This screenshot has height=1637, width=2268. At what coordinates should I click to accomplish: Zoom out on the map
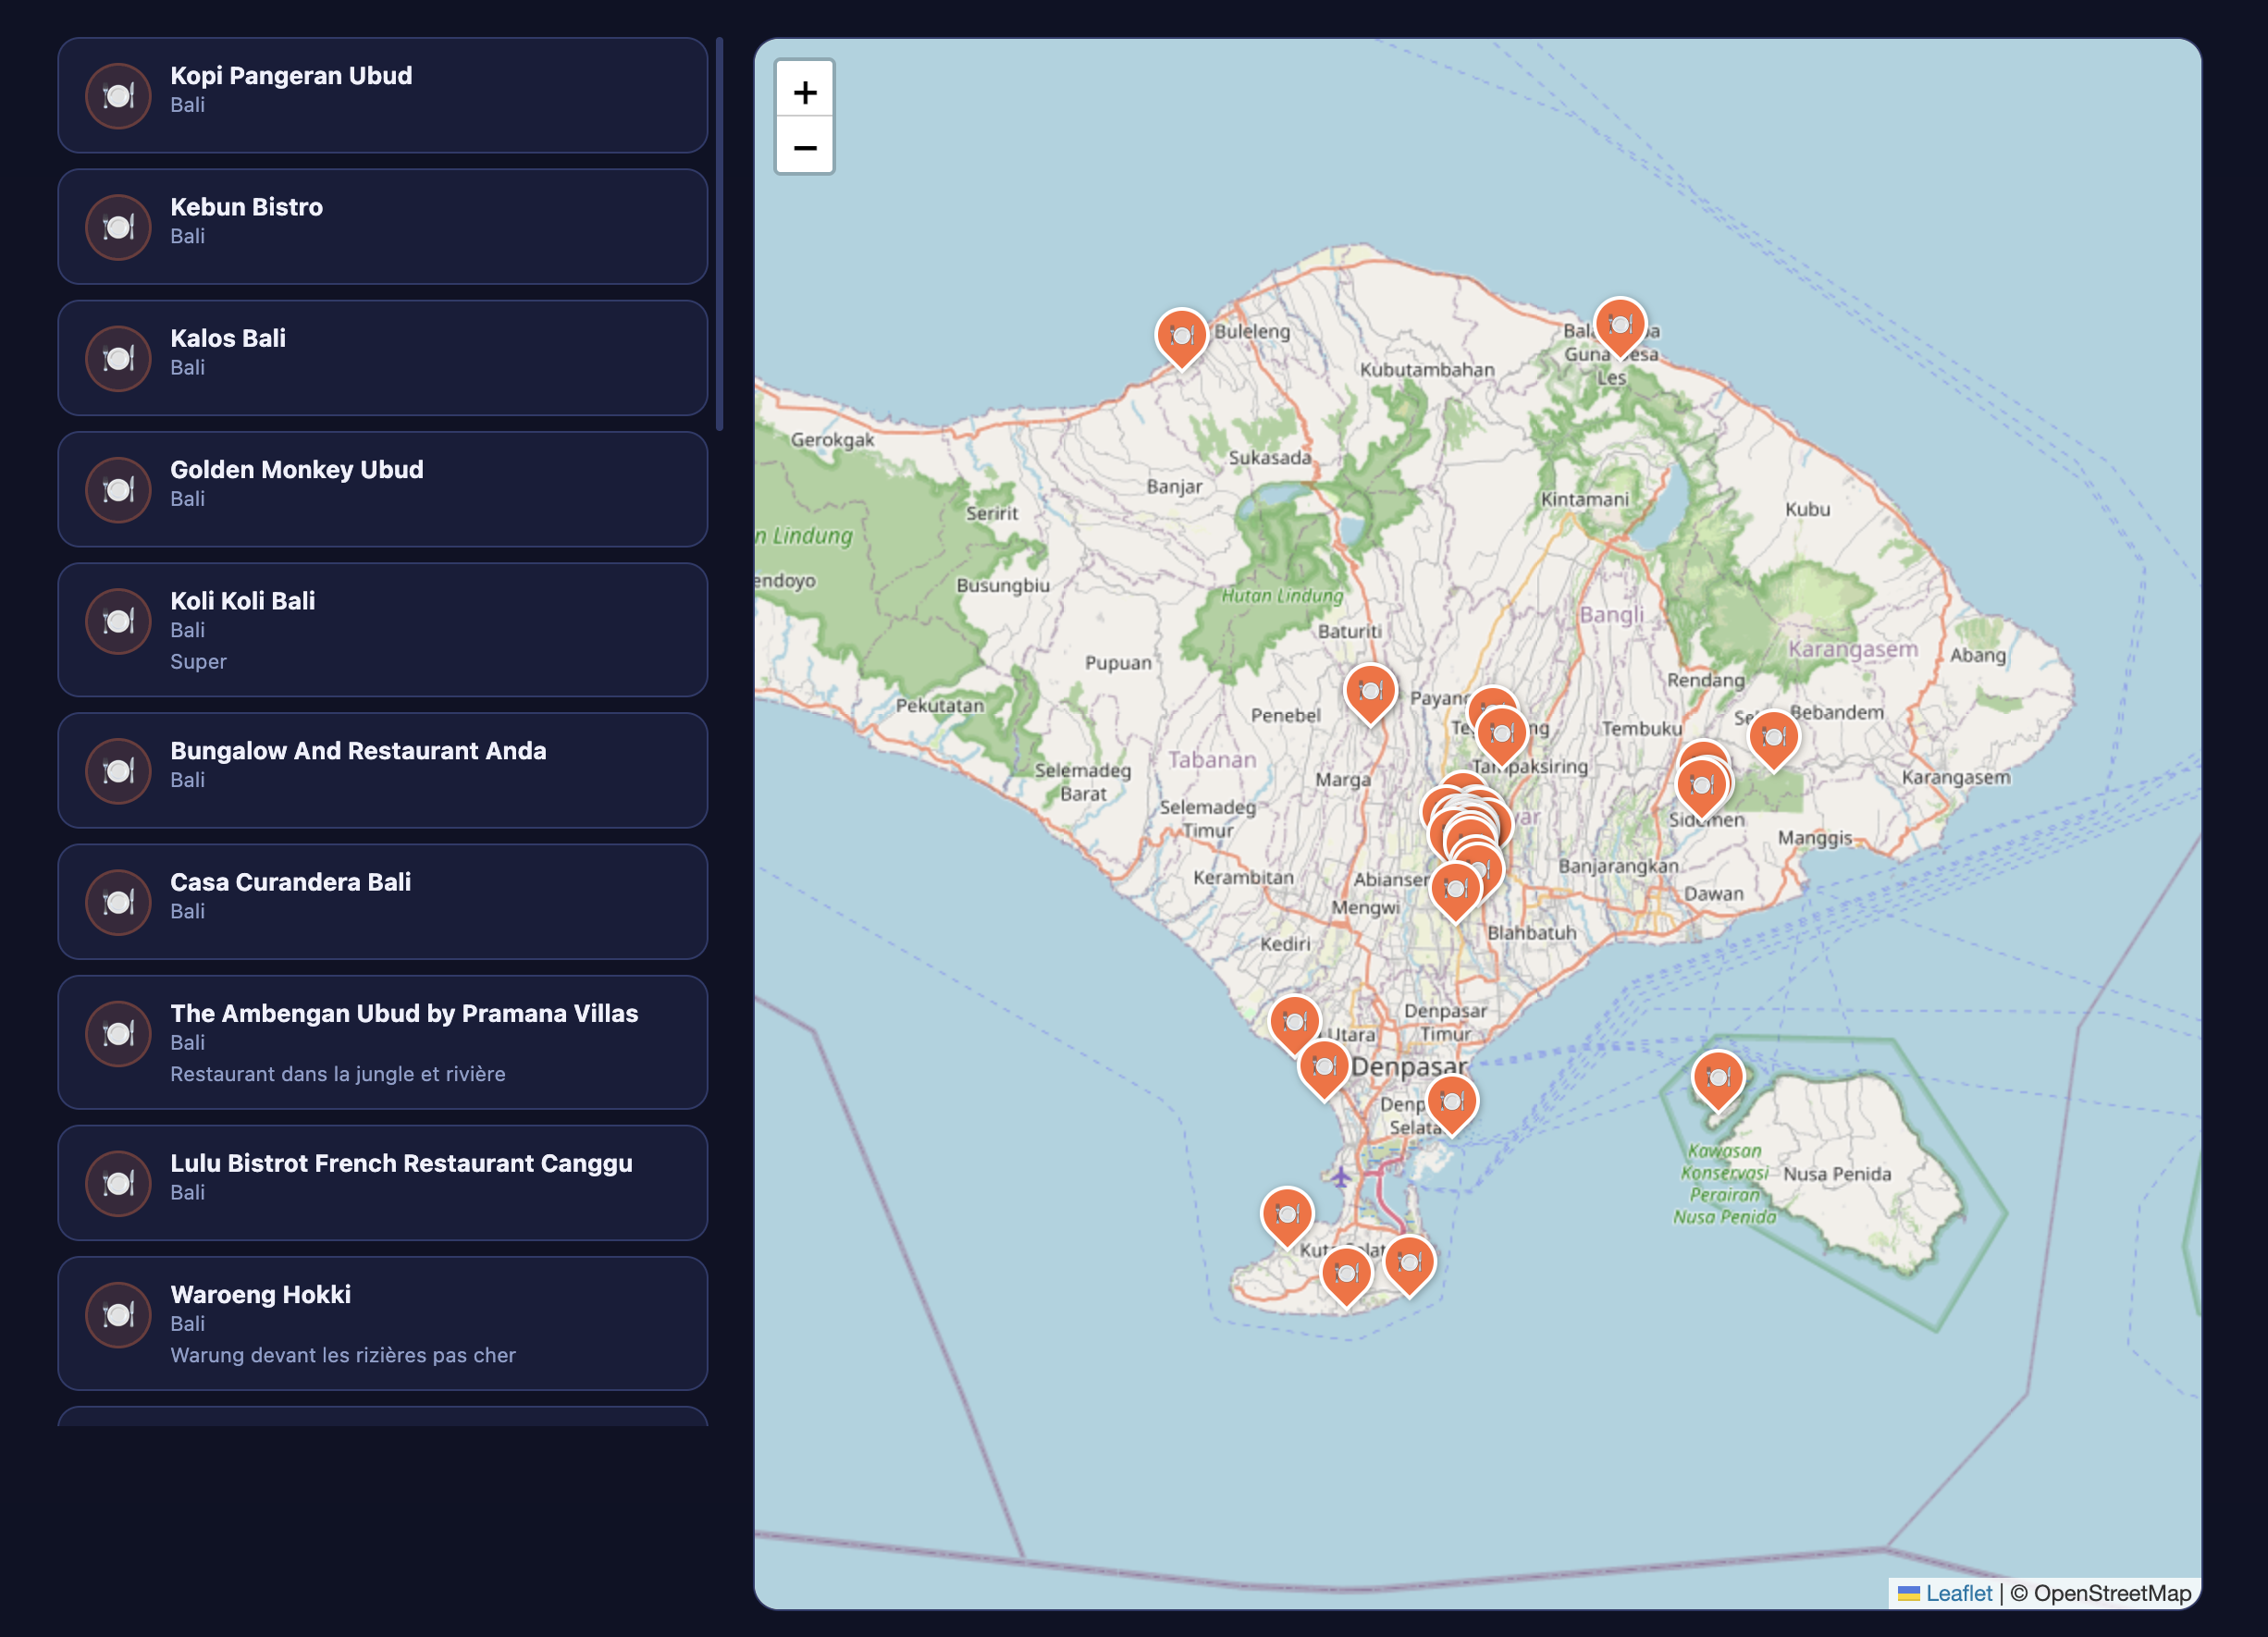(x=804, y=146)
